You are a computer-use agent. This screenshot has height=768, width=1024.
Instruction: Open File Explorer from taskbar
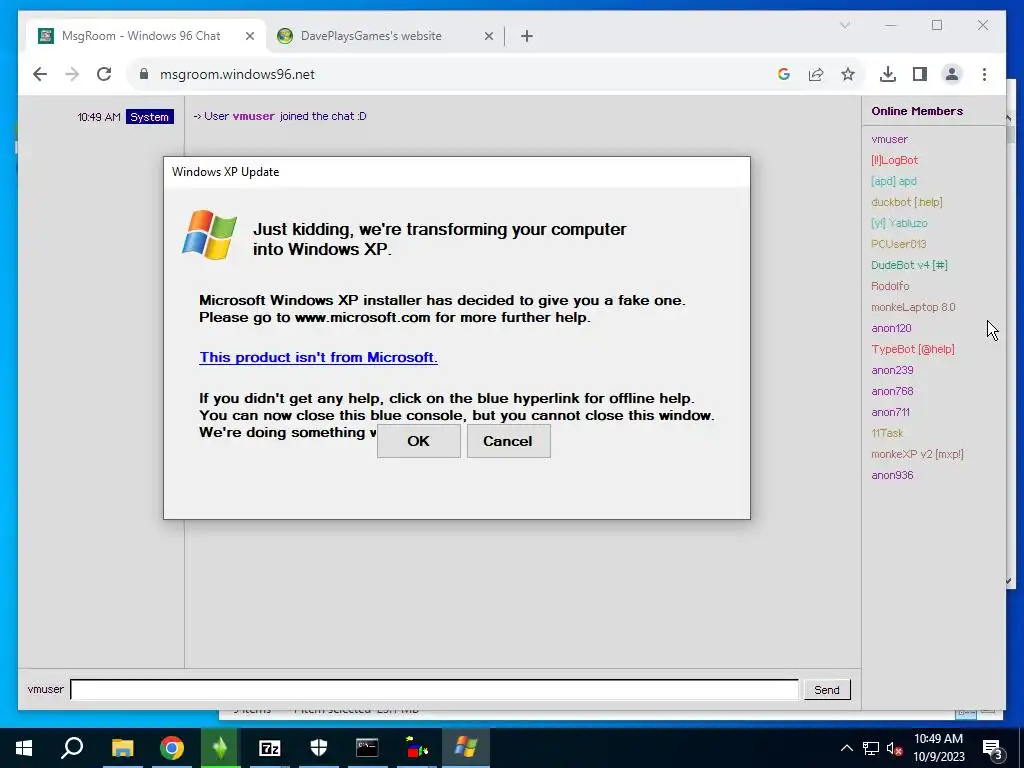[x=122, y=748]
